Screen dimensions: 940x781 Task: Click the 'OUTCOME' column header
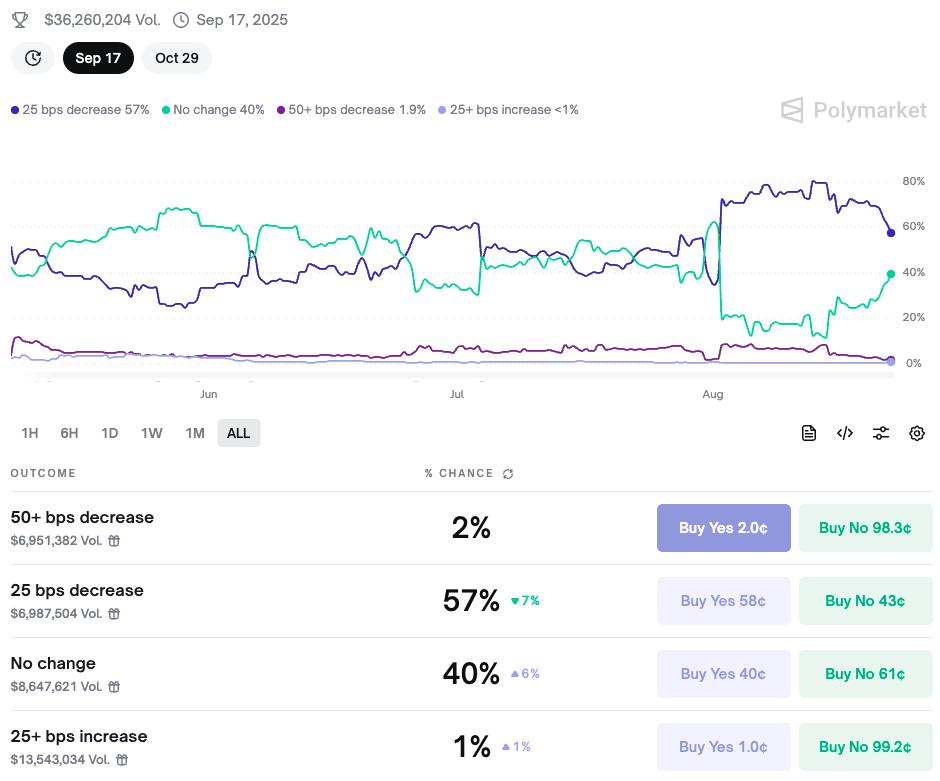pos(43,474)
